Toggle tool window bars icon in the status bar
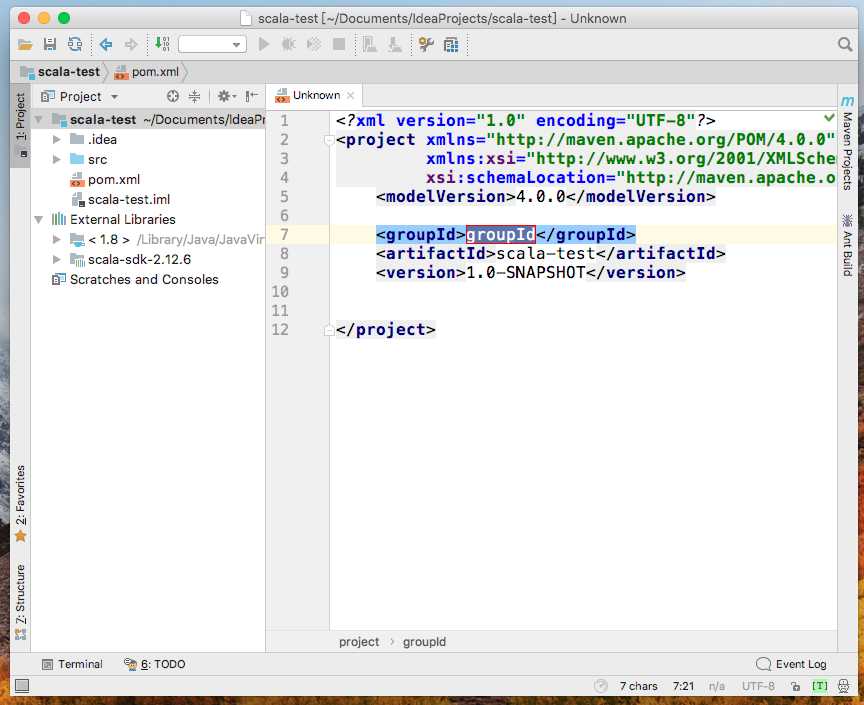Image resolution: width=864 pixels, height=705 pixels. click(x=22, y=686)
